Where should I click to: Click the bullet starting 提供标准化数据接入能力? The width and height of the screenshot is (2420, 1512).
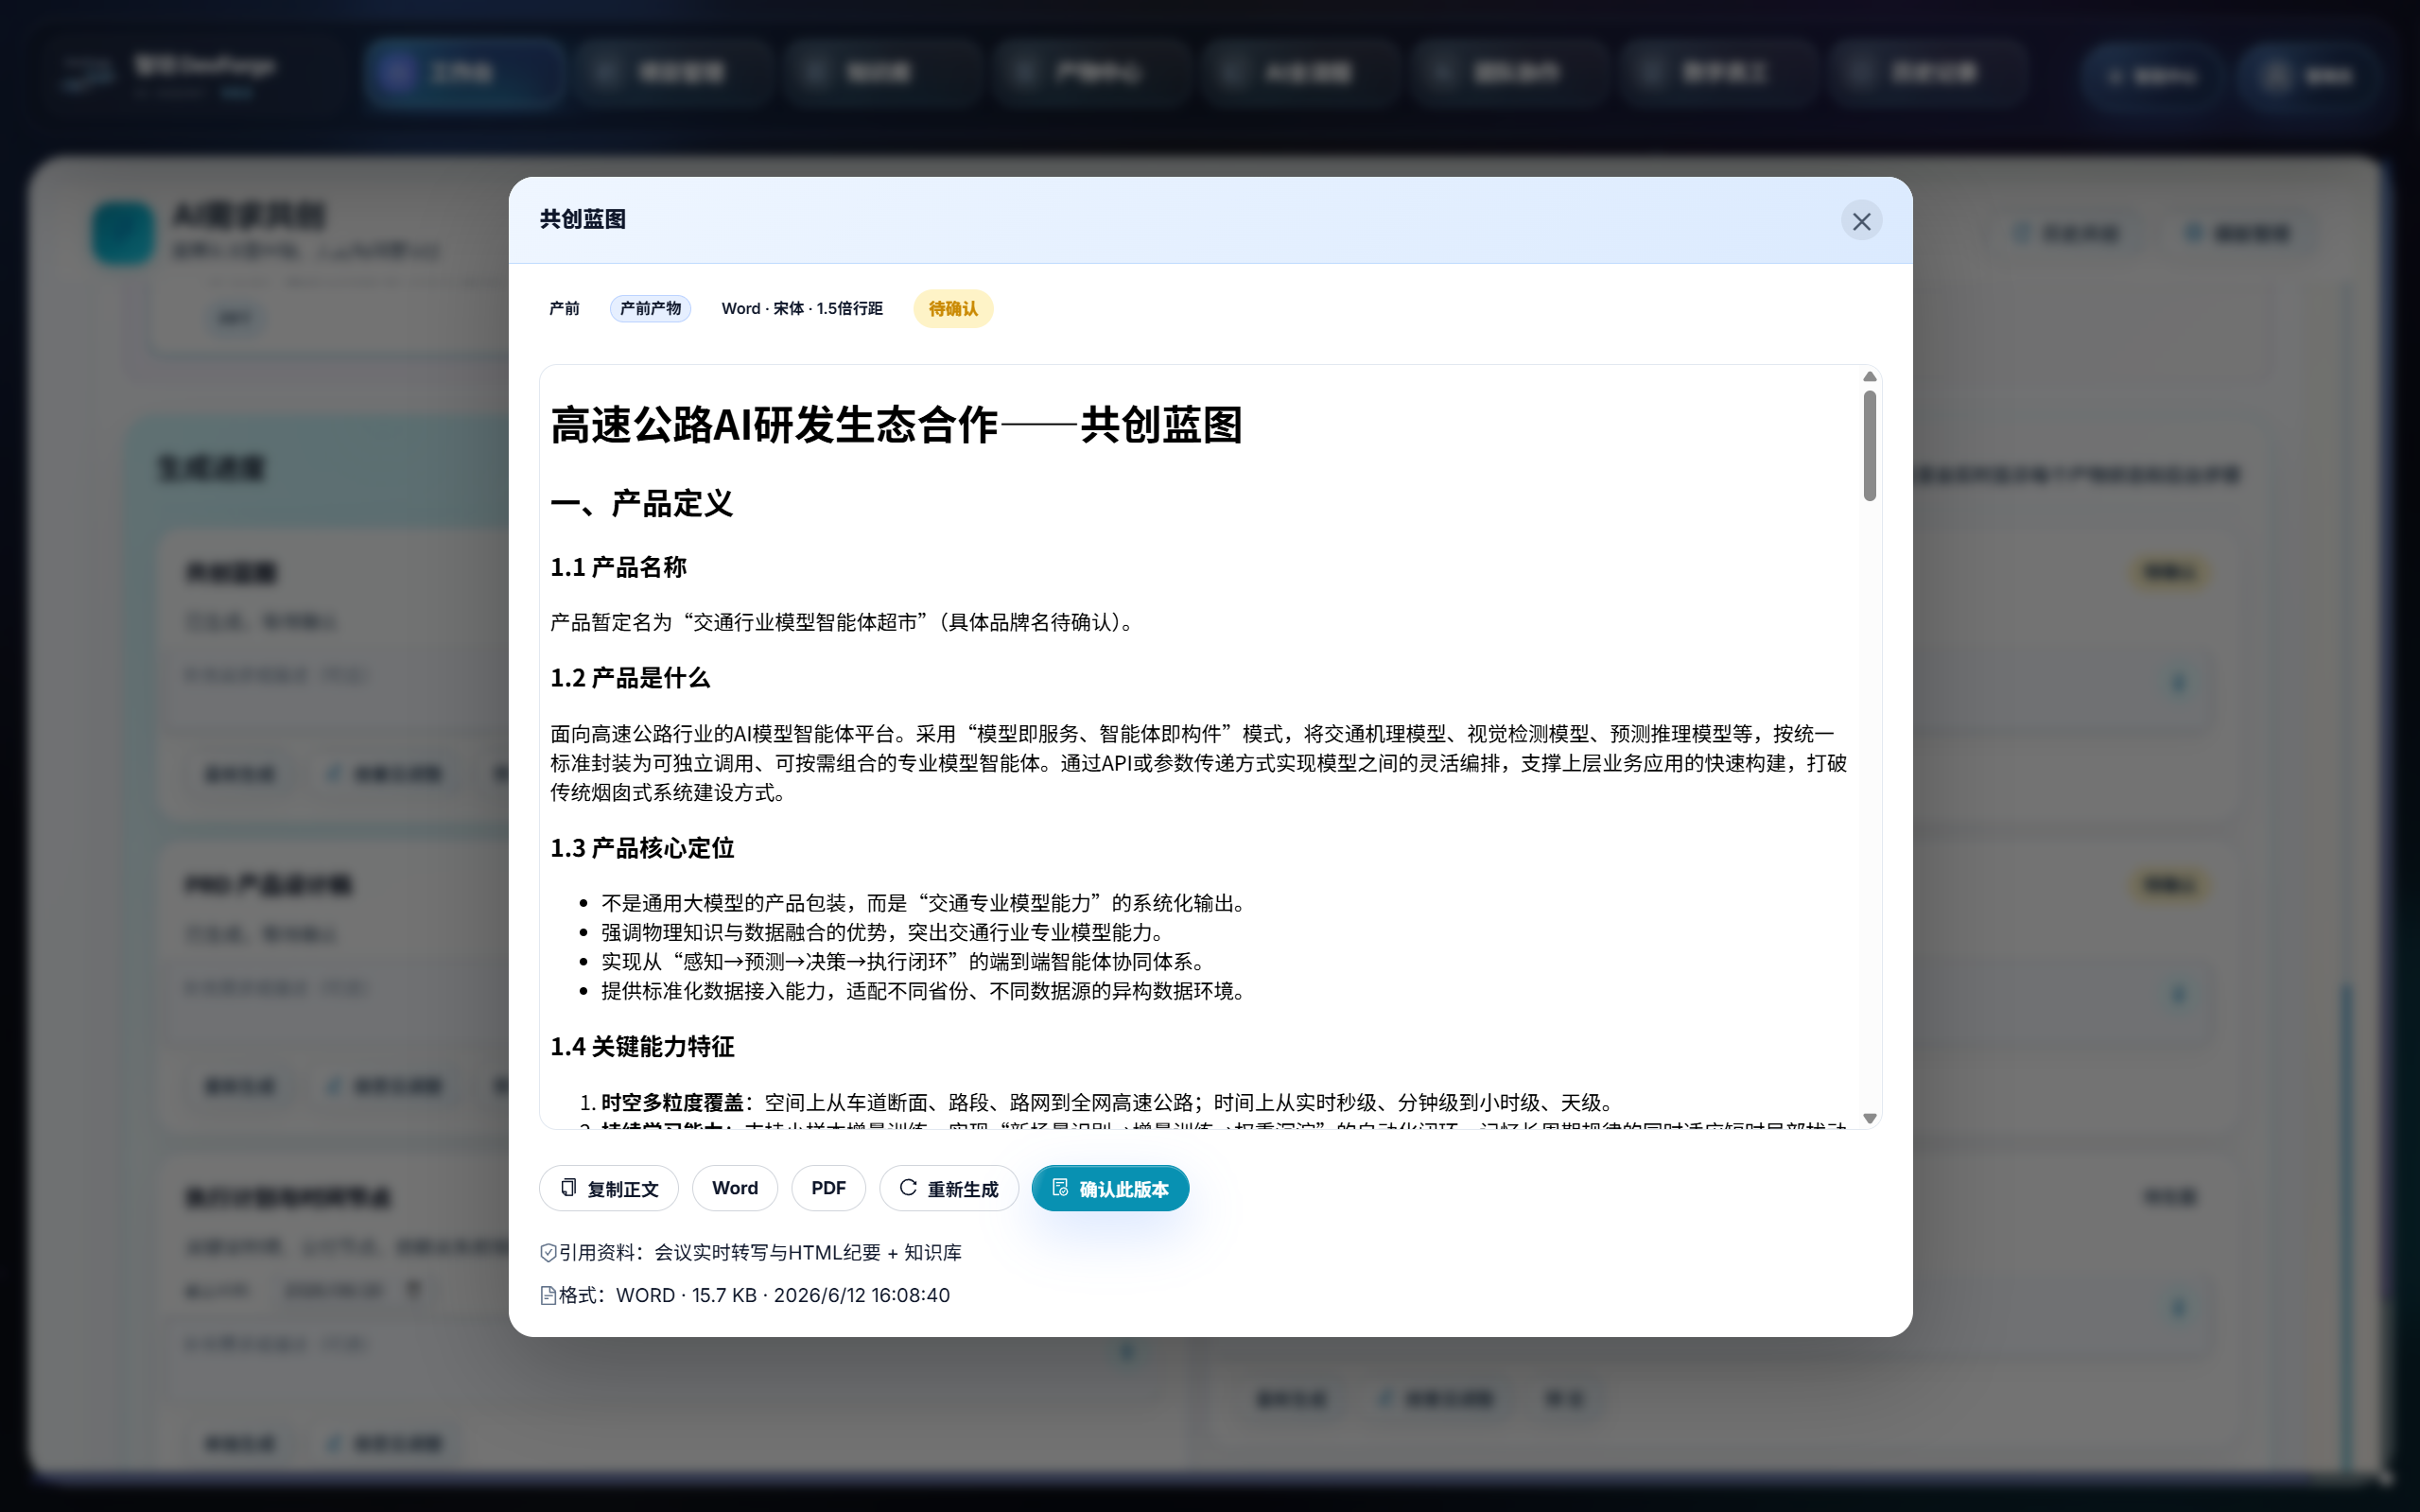927,991
